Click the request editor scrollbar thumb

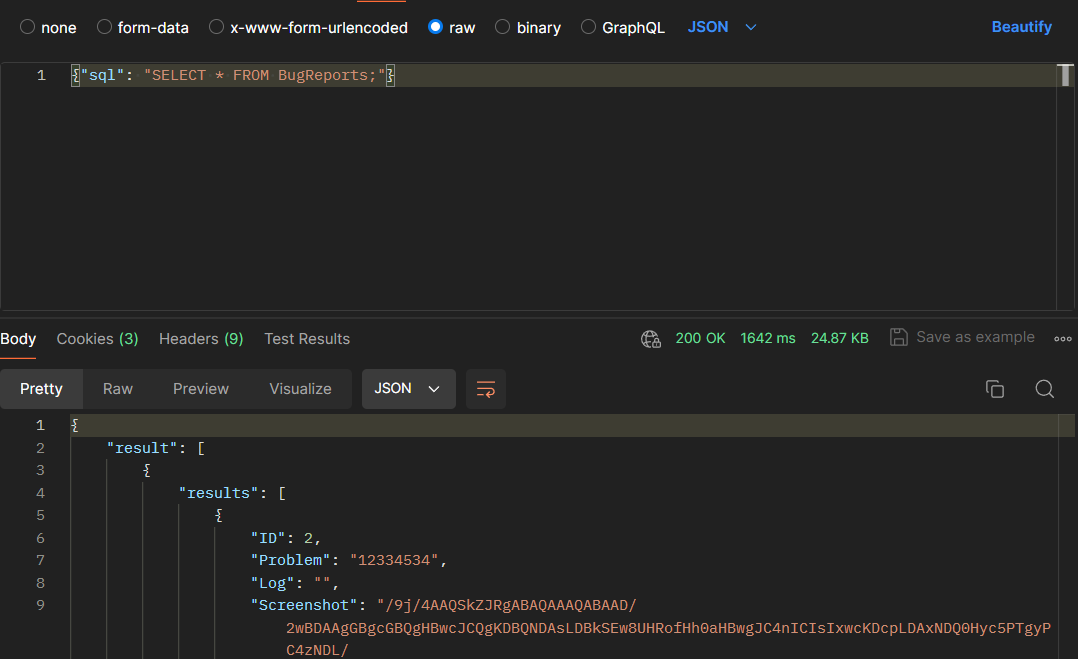1065,75
